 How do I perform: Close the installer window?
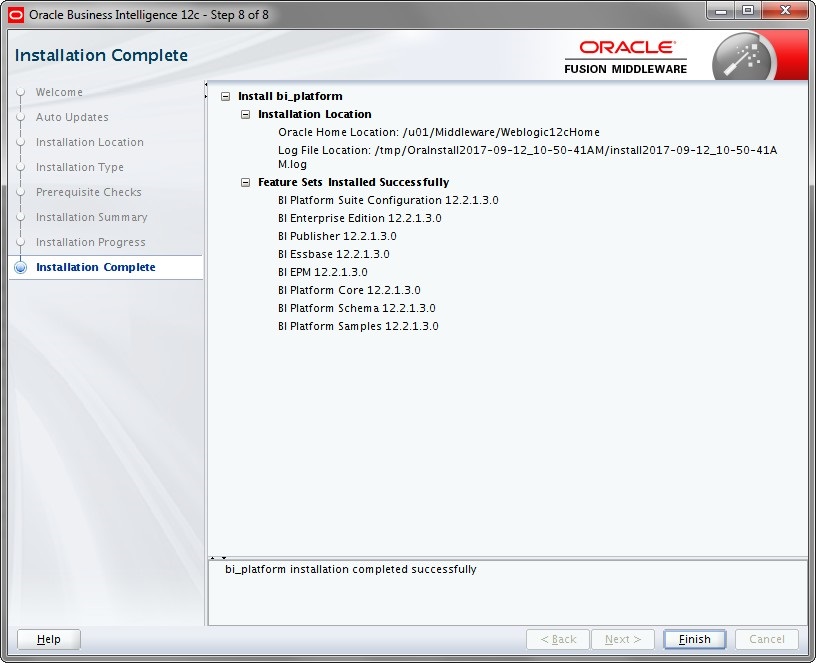pos(785,11)
